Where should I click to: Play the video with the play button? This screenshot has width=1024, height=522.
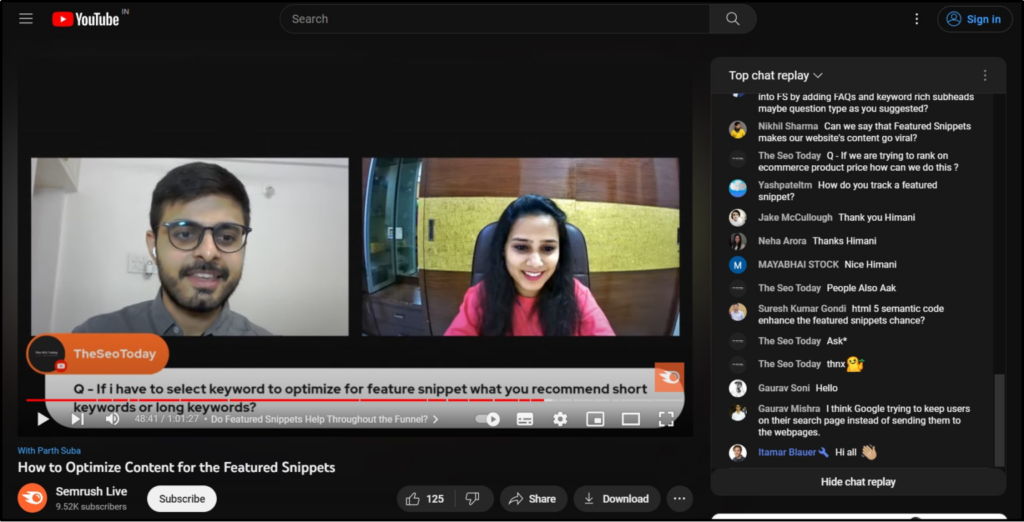click(x=43, y=419)
